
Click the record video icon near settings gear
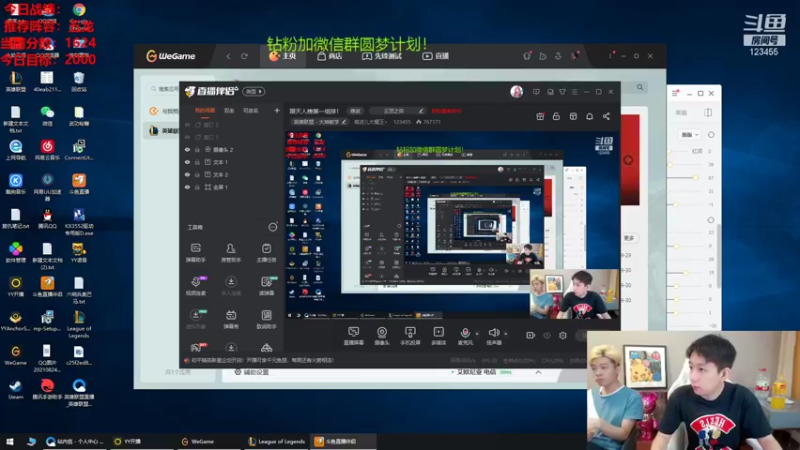pos(531,335)
